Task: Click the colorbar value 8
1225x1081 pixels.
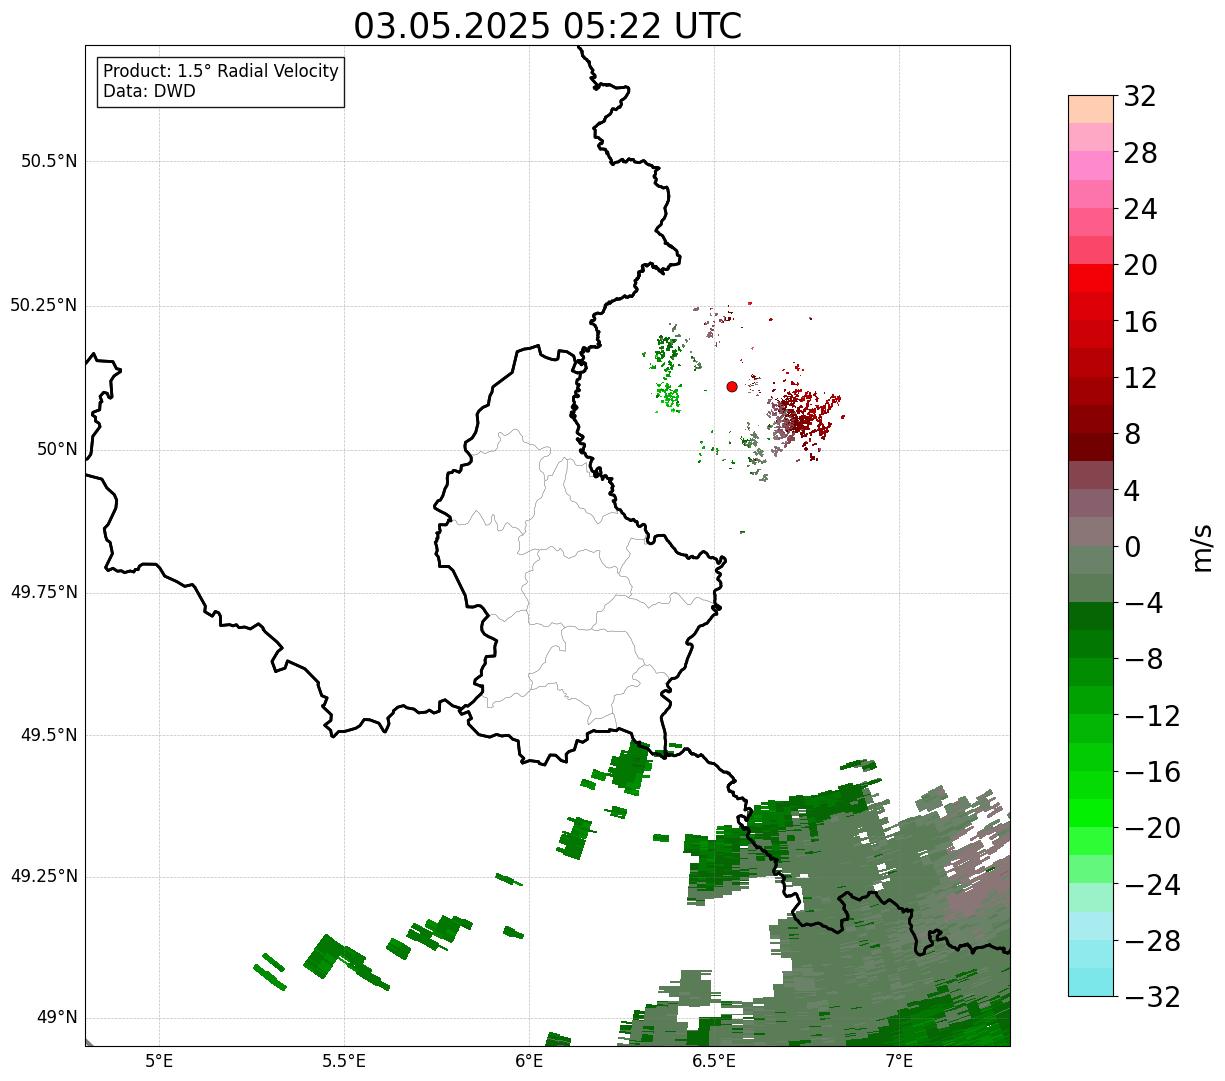Action: (x=1132, y=434)
